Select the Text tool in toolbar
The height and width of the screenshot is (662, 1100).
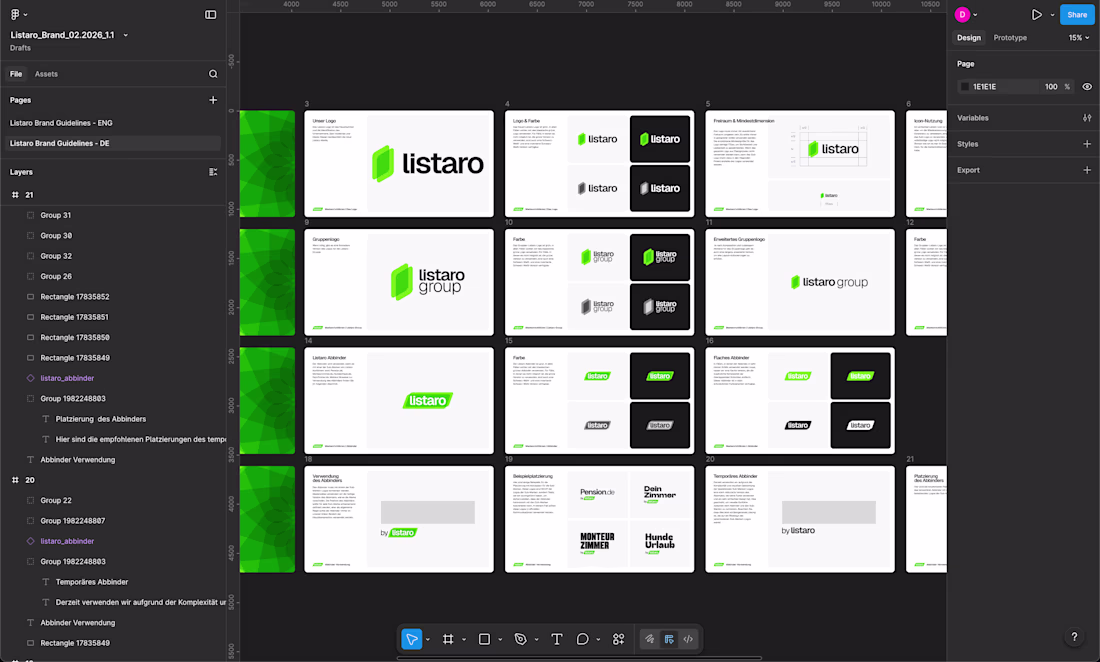[x=557, y=639]
